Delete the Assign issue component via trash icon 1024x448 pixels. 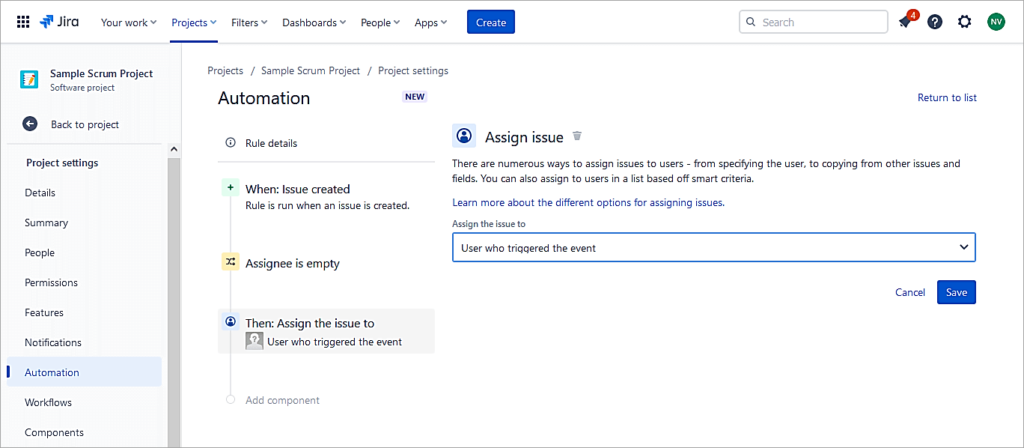click(x=577, y=136)
